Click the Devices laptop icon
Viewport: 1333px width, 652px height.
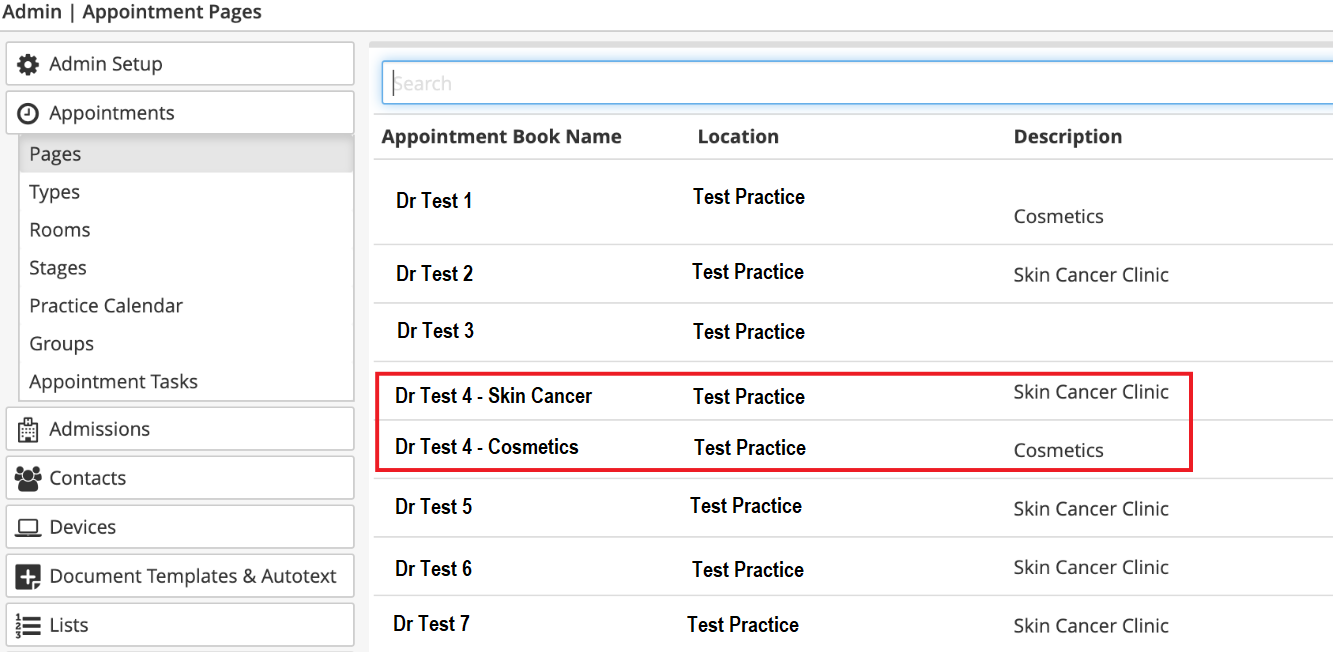[29, 527]
